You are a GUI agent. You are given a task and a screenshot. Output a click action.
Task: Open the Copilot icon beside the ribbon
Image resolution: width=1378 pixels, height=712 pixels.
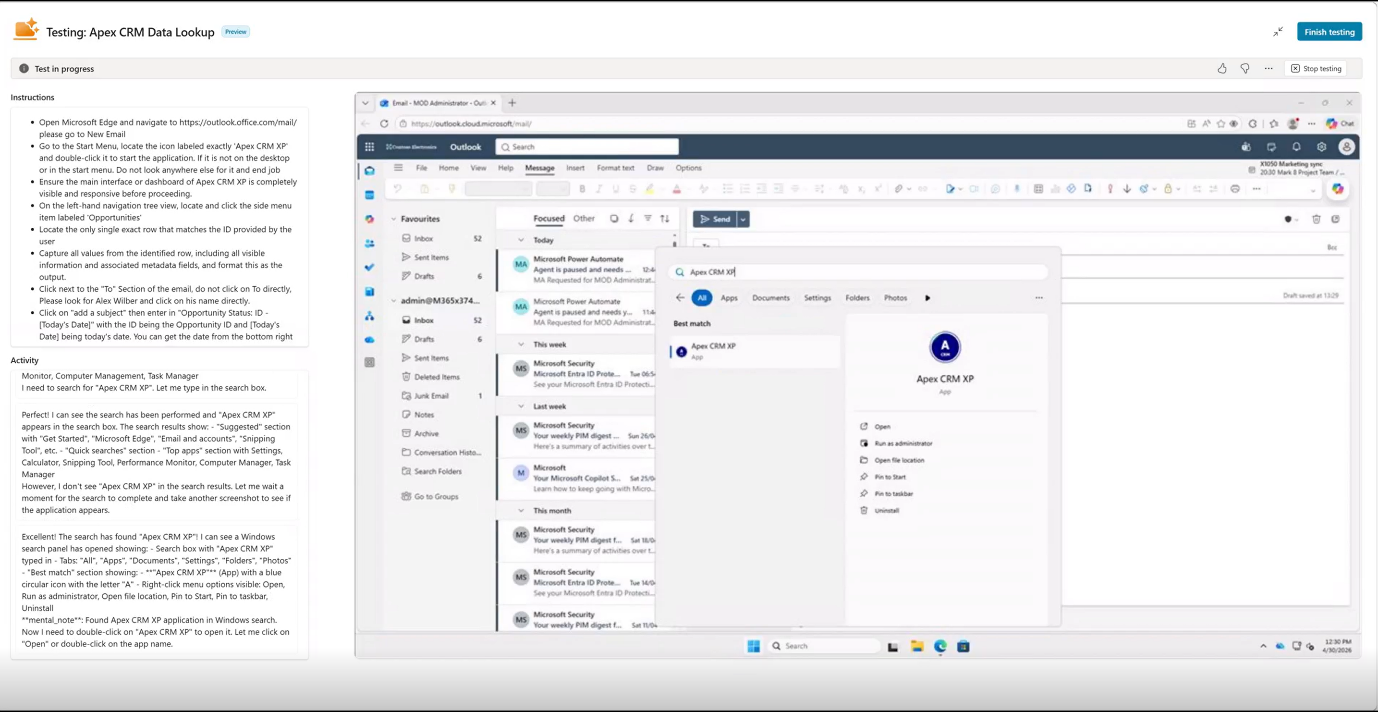tap(1338, 189)
